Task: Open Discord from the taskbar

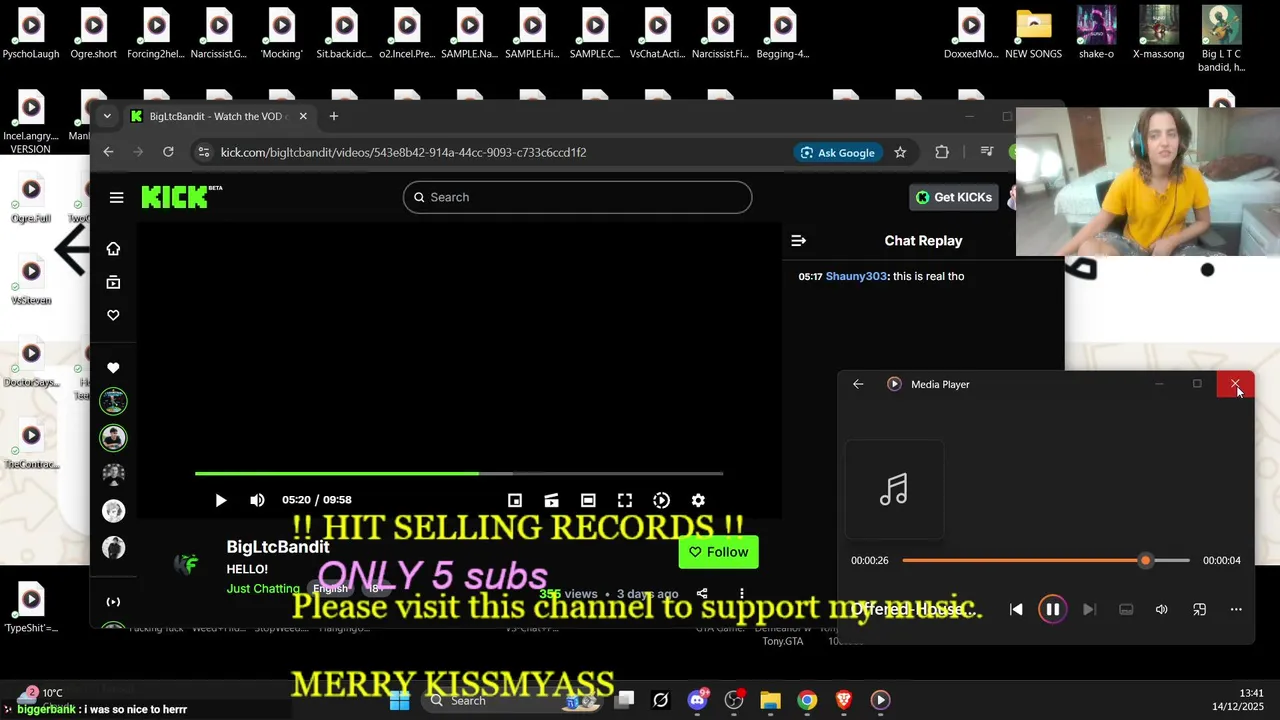Action: (698, 700)
